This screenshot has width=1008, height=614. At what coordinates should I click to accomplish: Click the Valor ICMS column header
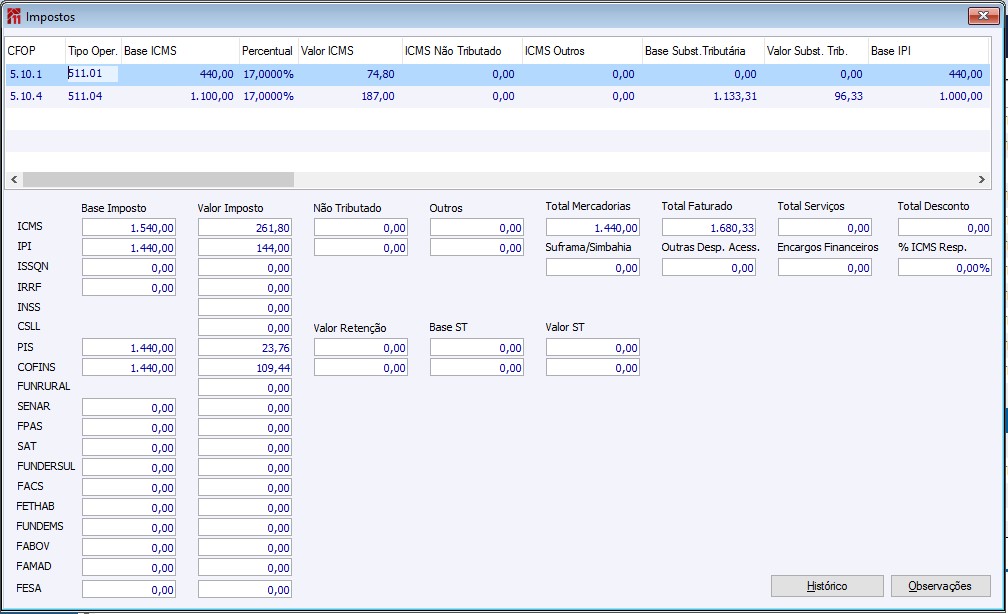[350, 51]
